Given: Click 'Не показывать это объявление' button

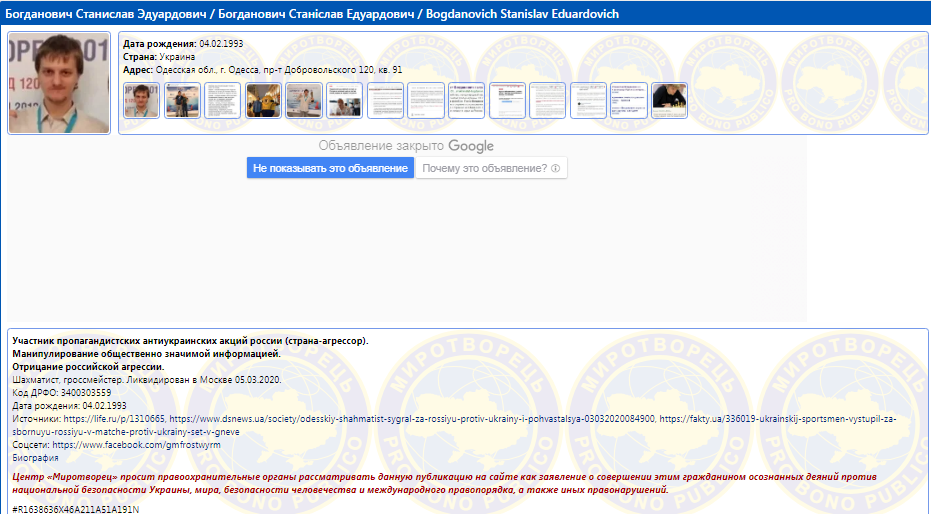Looking at the screenshot, I should [330, 168].
